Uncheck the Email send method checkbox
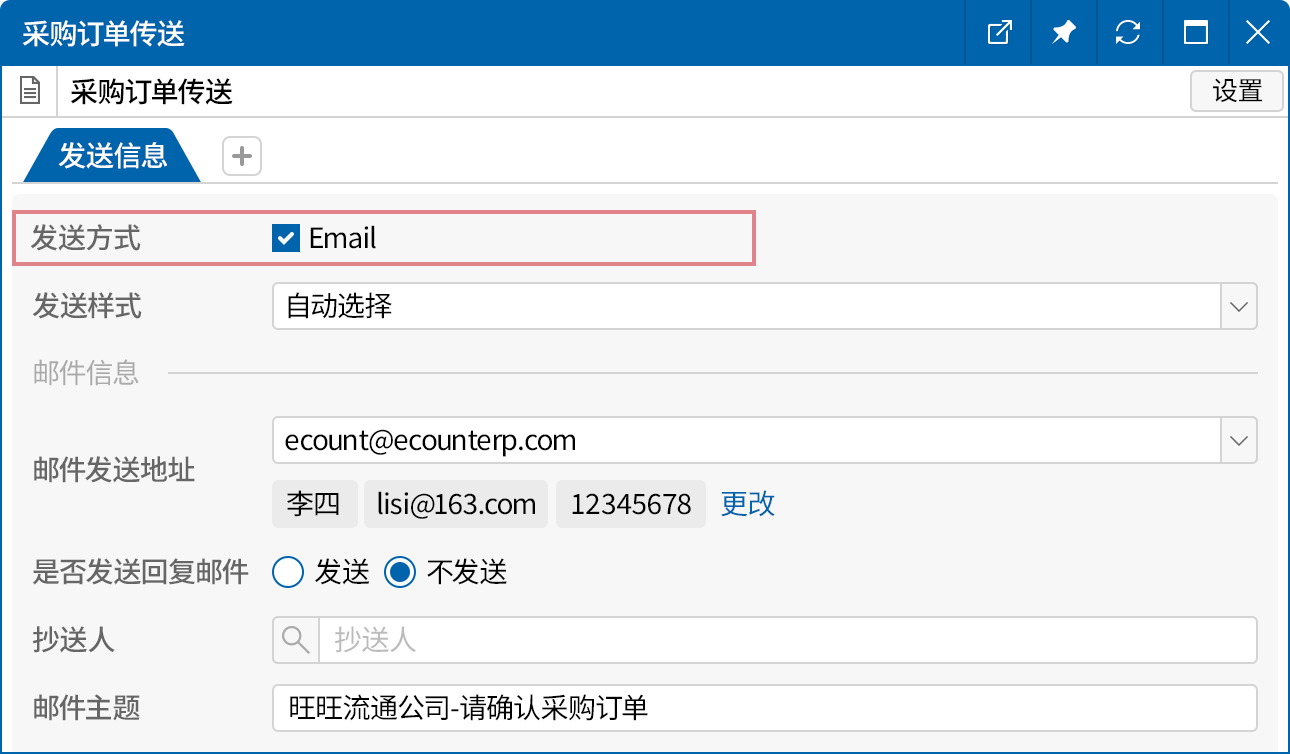Screen dimensions: 1290x754 coord(286,238)
